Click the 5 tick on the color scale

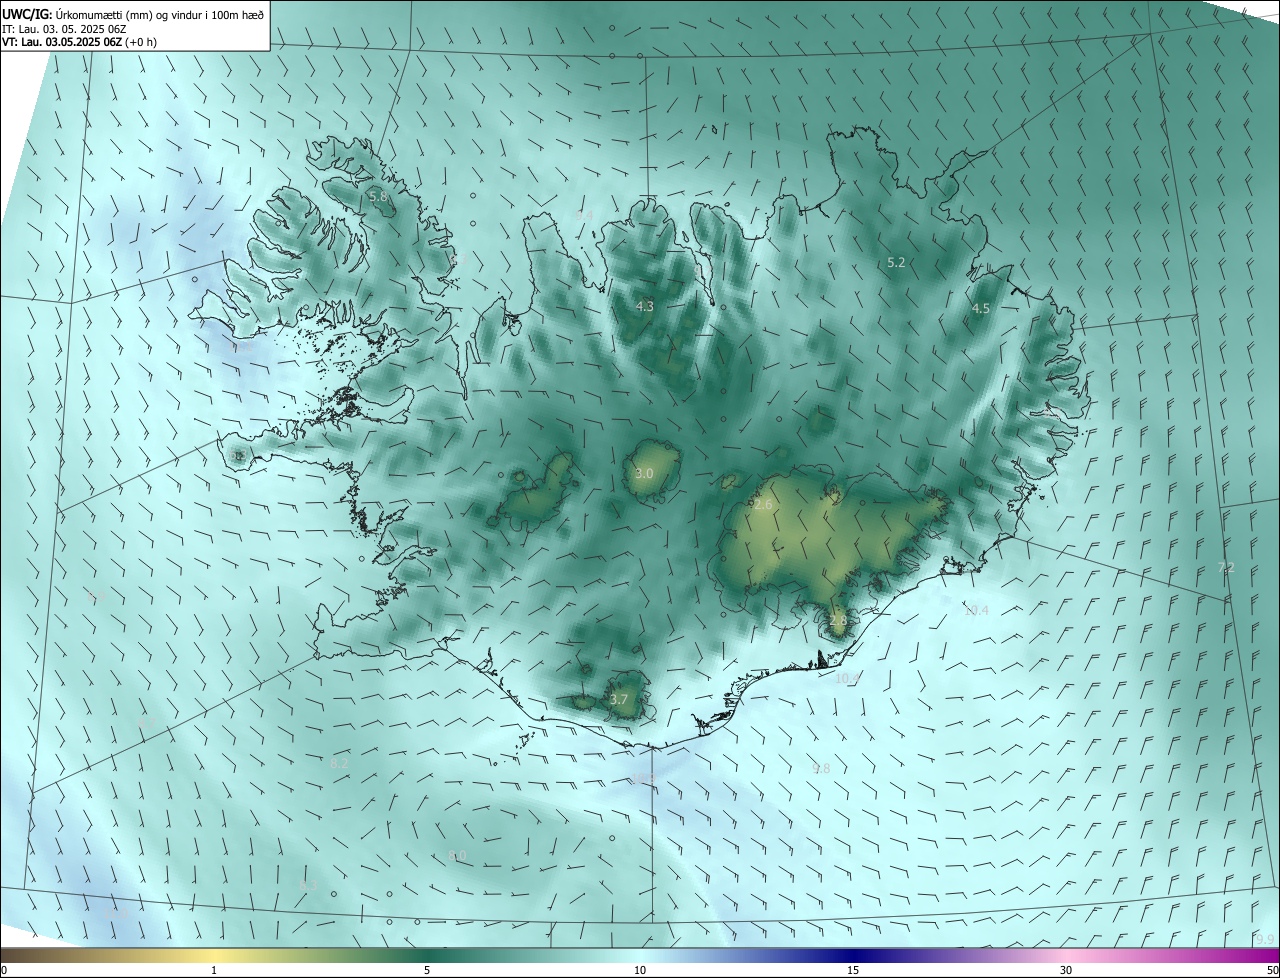coord(427,970)
